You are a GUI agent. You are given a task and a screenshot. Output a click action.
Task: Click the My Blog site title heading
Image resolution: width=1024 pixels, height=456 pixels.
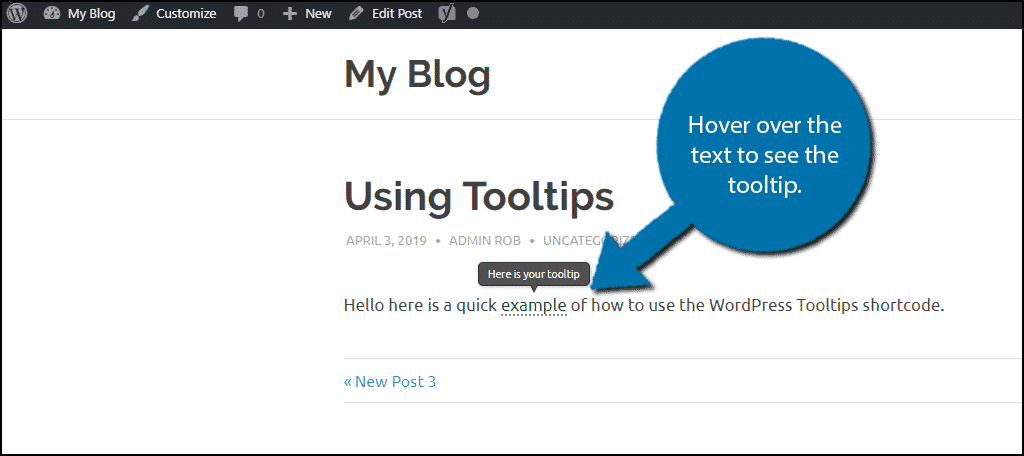pos(417,74)
